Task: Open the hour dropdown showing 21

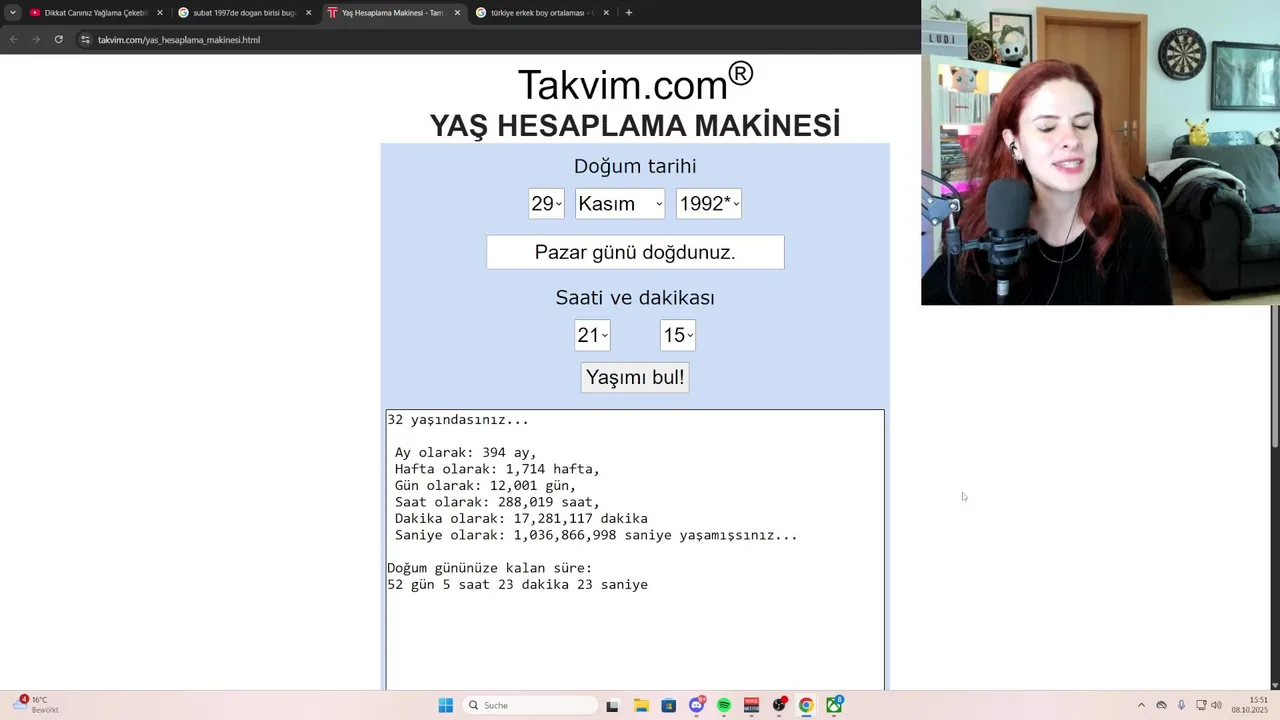Action: 592,335
